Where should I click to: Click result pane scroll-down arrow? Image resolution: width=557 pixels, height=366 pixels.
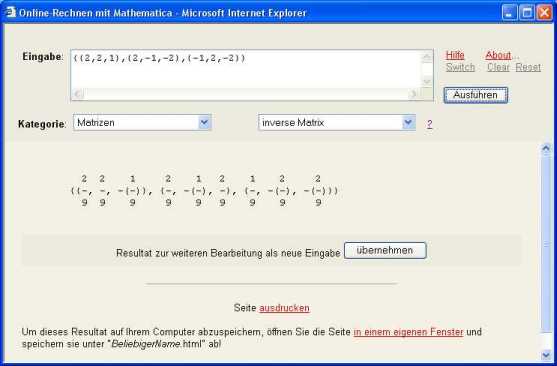[546, 354]
